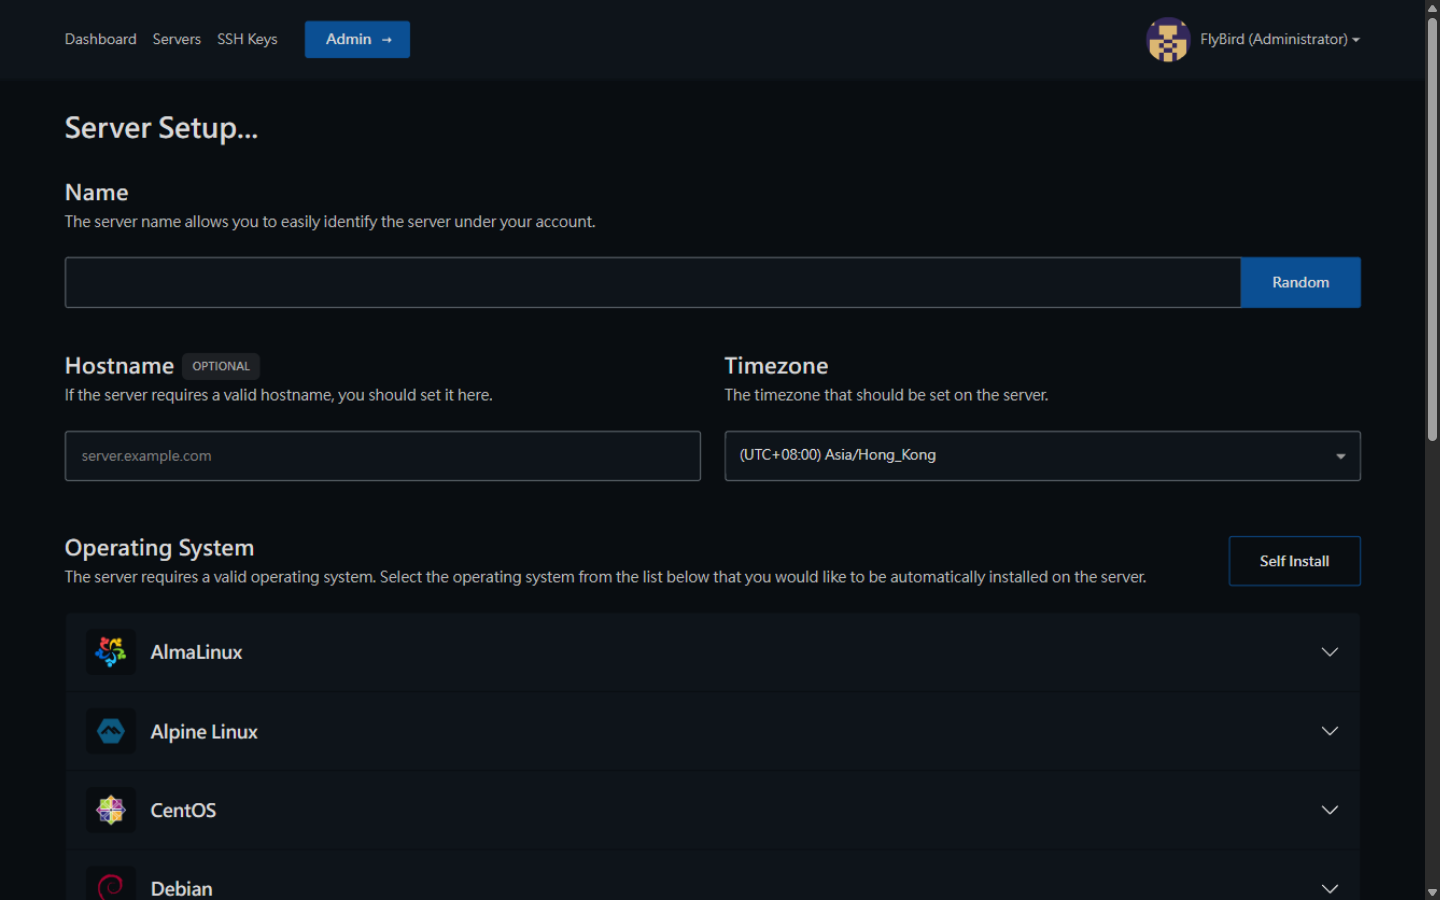The image size is (1440, 900).
Task: Open the FlyBird (Administrator) account menu
Action: [x=1280, y=40]
